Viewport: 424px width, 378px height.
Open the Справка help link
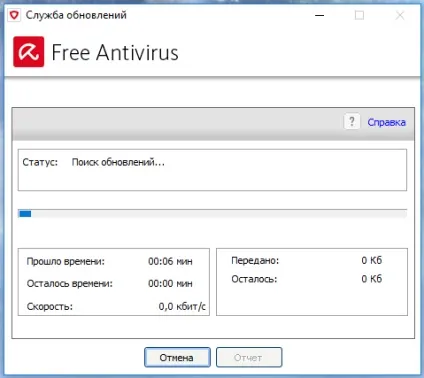click(x=387, y=122)
